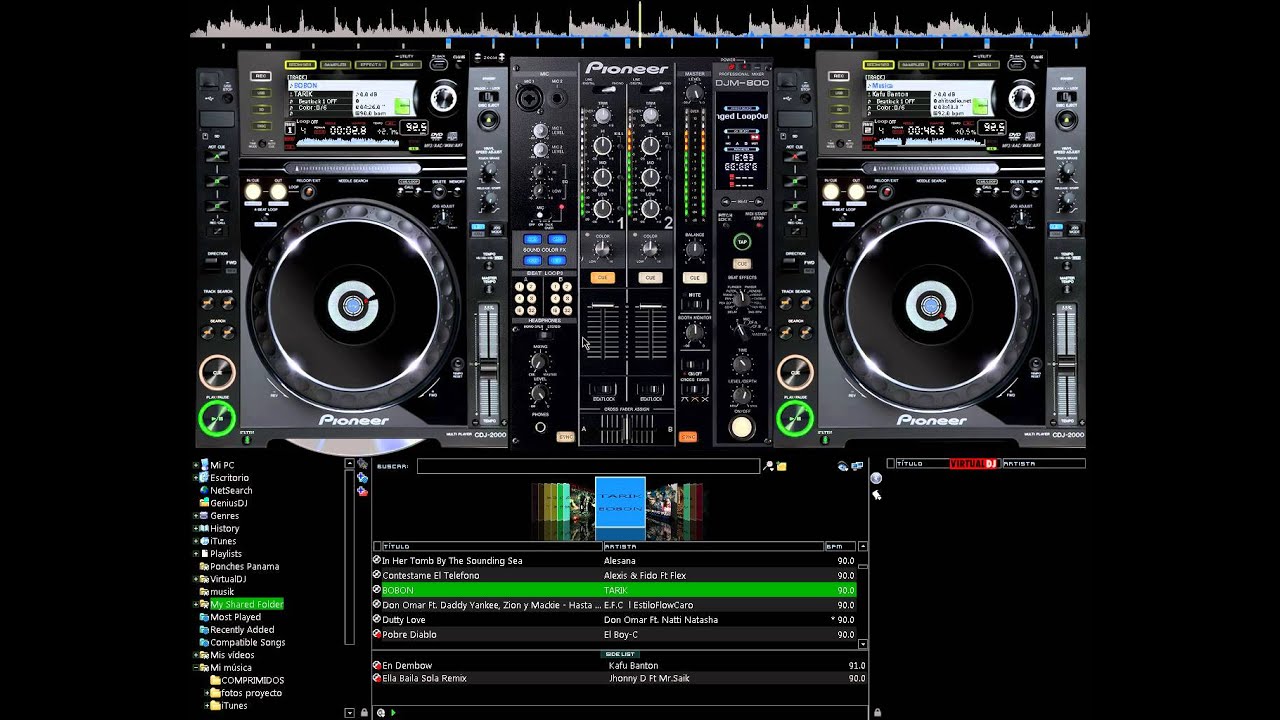The width and height of the screenshot is (1280, 720).
Task: Select Most Played in the folder tree
Action: coord(235,617)
